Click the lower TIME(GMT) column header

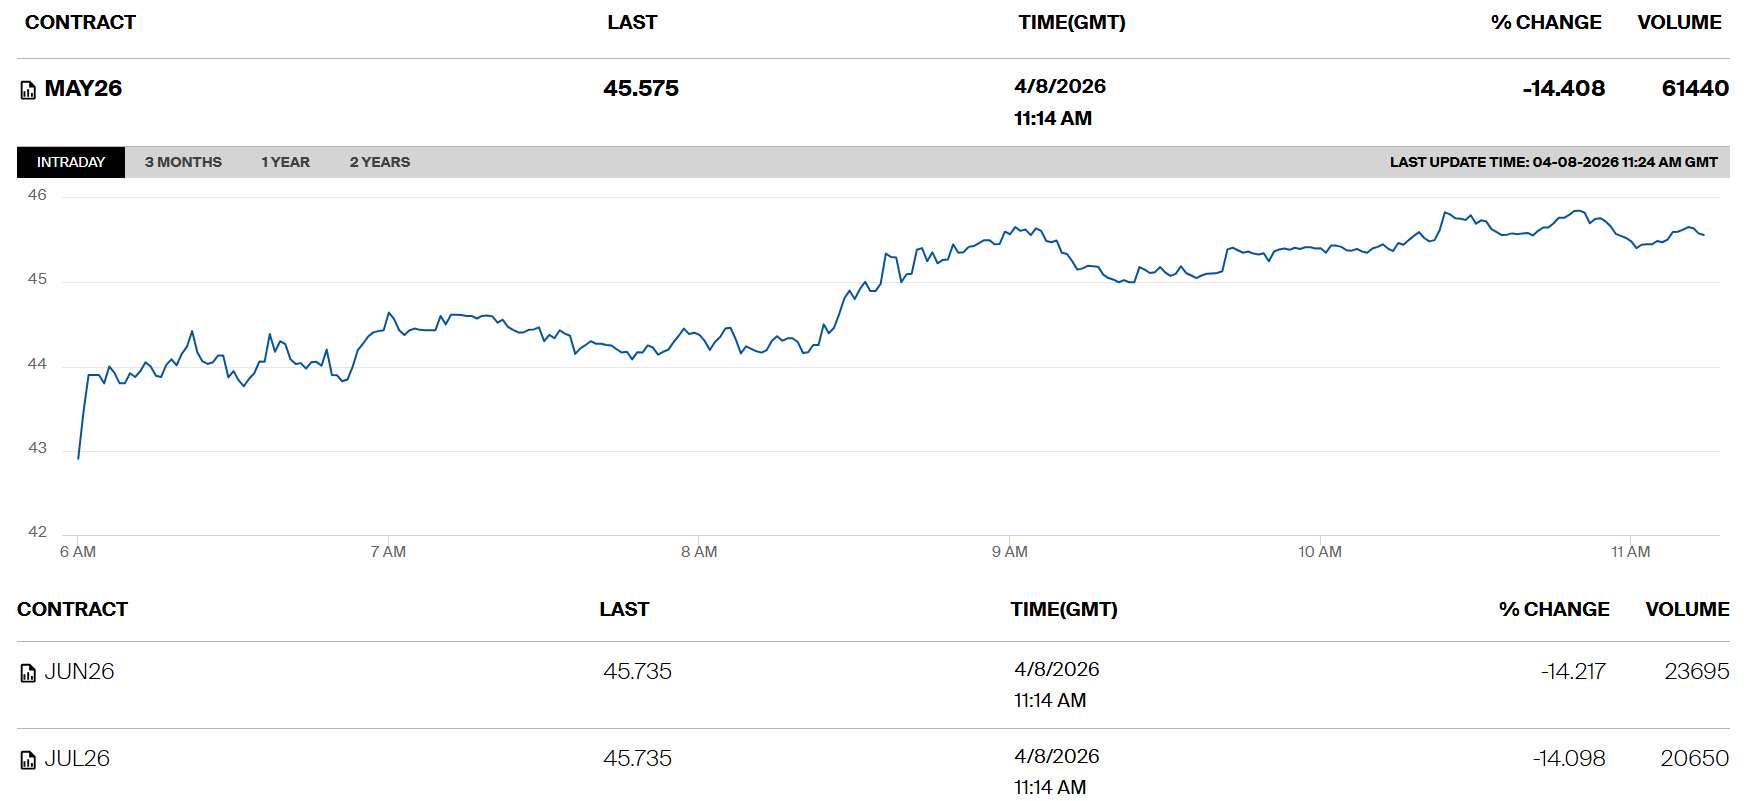coord(1063,609)
